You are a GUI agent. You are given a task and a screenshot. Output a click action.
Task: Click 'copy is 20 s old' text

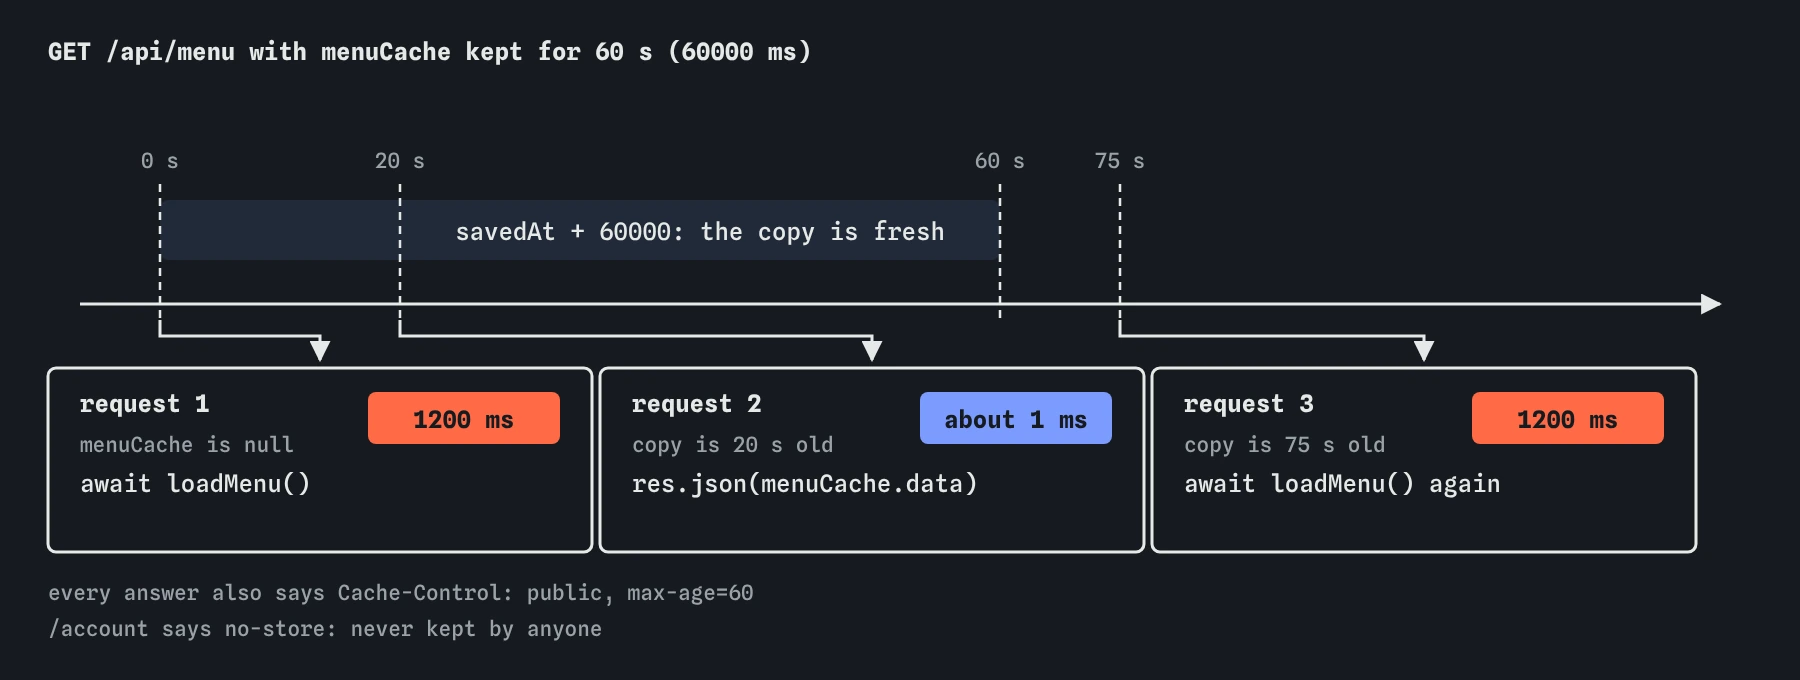tap(733, 445)
